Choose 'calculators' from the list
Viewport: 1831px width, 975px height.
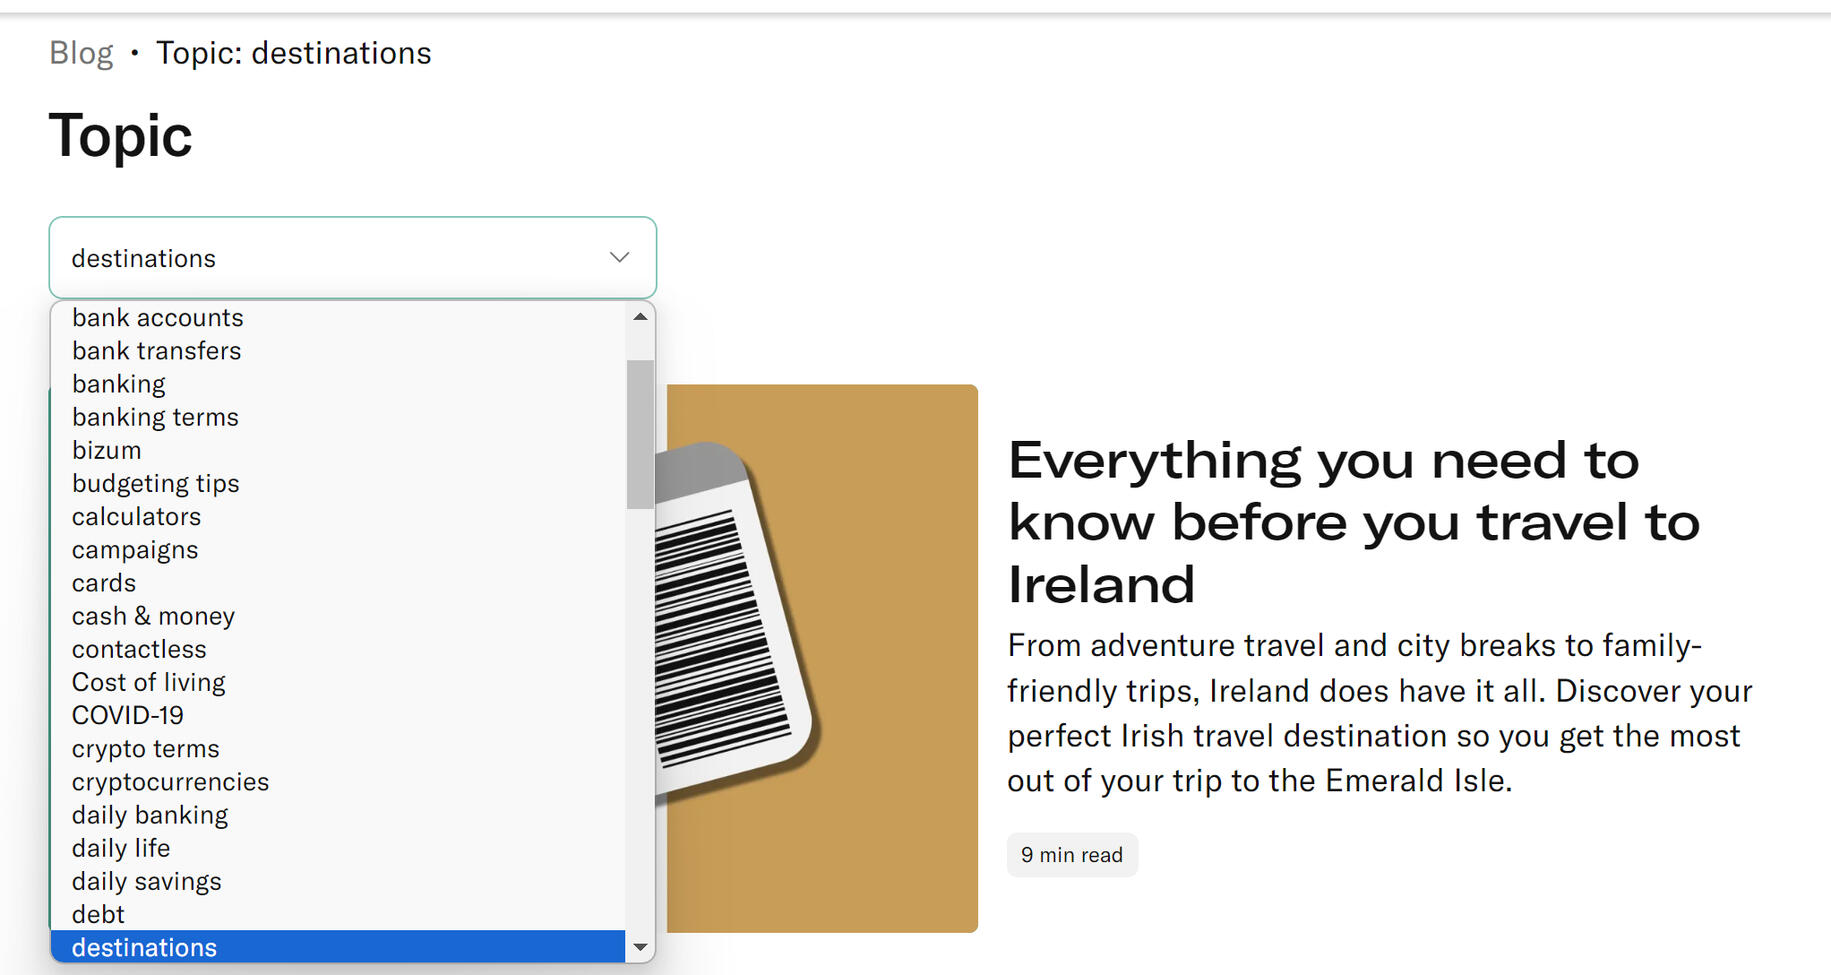click(136, 517)
